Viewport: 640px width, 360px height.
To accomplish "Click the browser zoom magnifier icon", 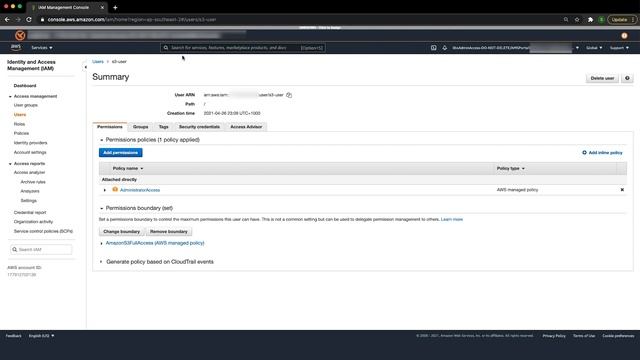I will 566,19.
